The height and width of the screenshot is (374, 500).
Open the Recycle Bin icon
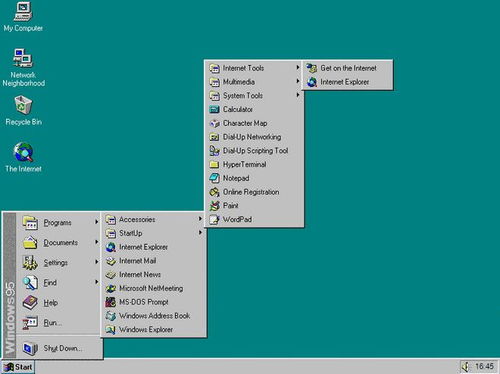coord(23,105)
